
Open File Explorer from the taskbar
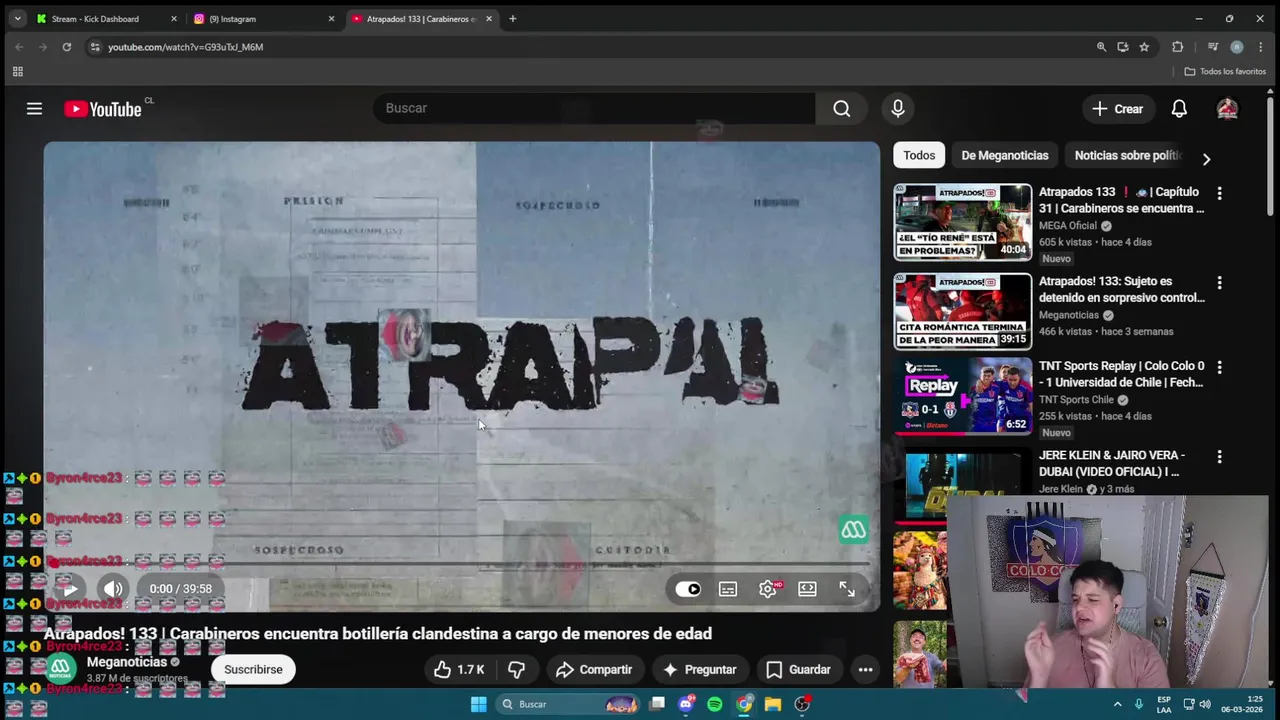773,704
